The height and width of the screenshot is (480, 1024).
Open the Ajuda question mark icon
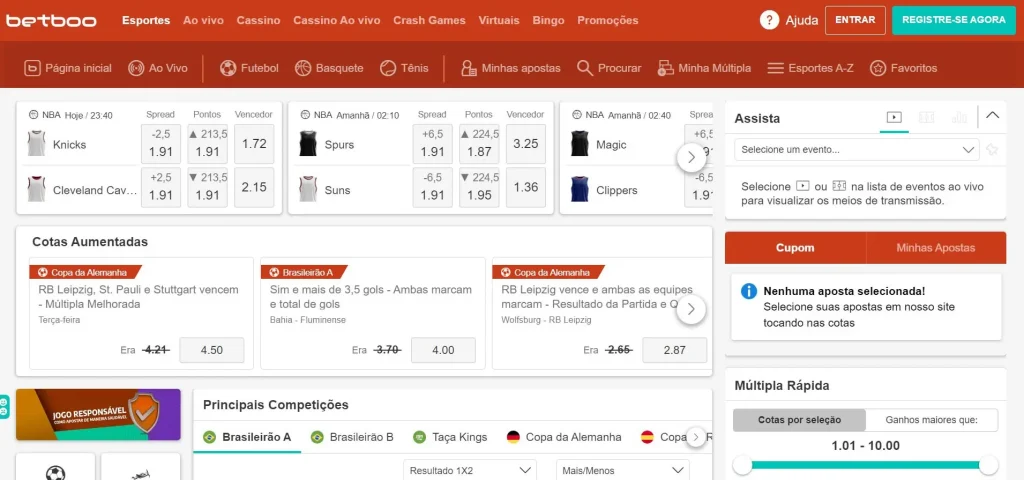[769, 20]
